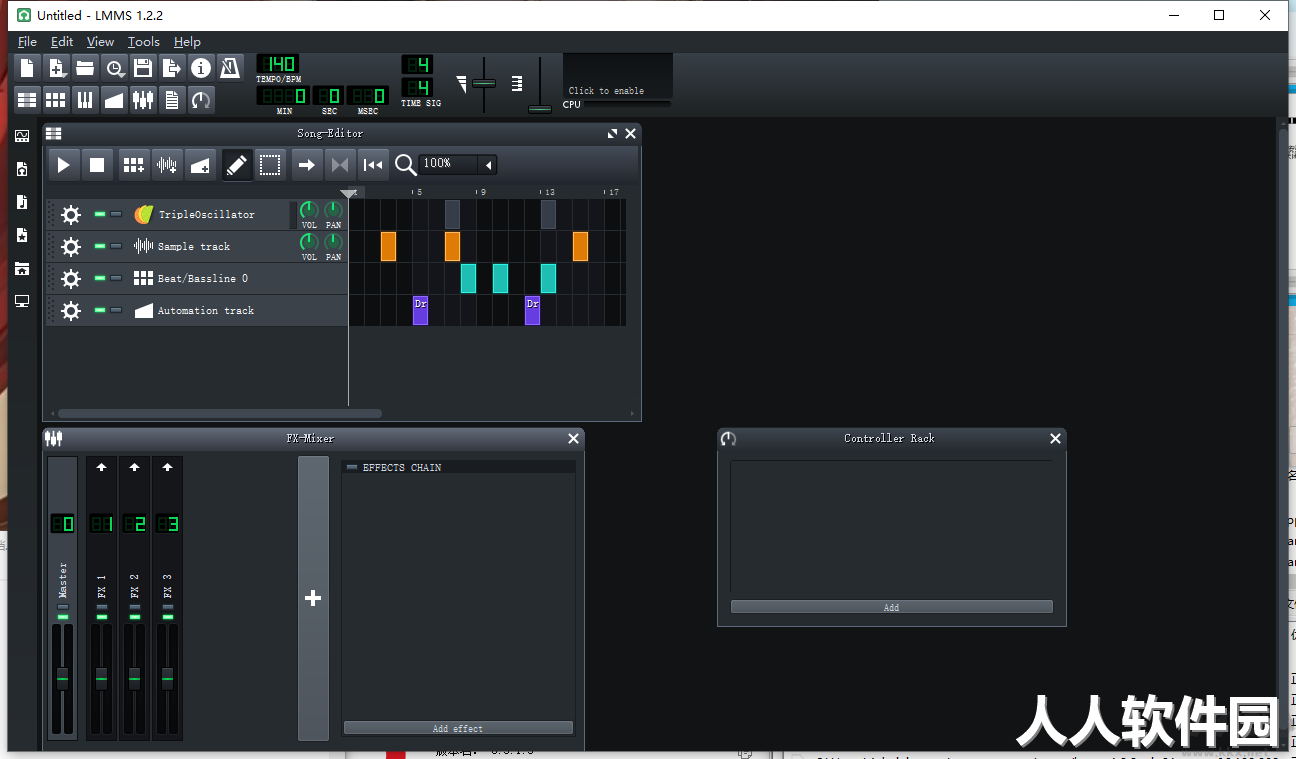Show the Song Editor via toolbar icon
The height and width of the screenshot is (759, 1296).
click(x=27, y=99)
